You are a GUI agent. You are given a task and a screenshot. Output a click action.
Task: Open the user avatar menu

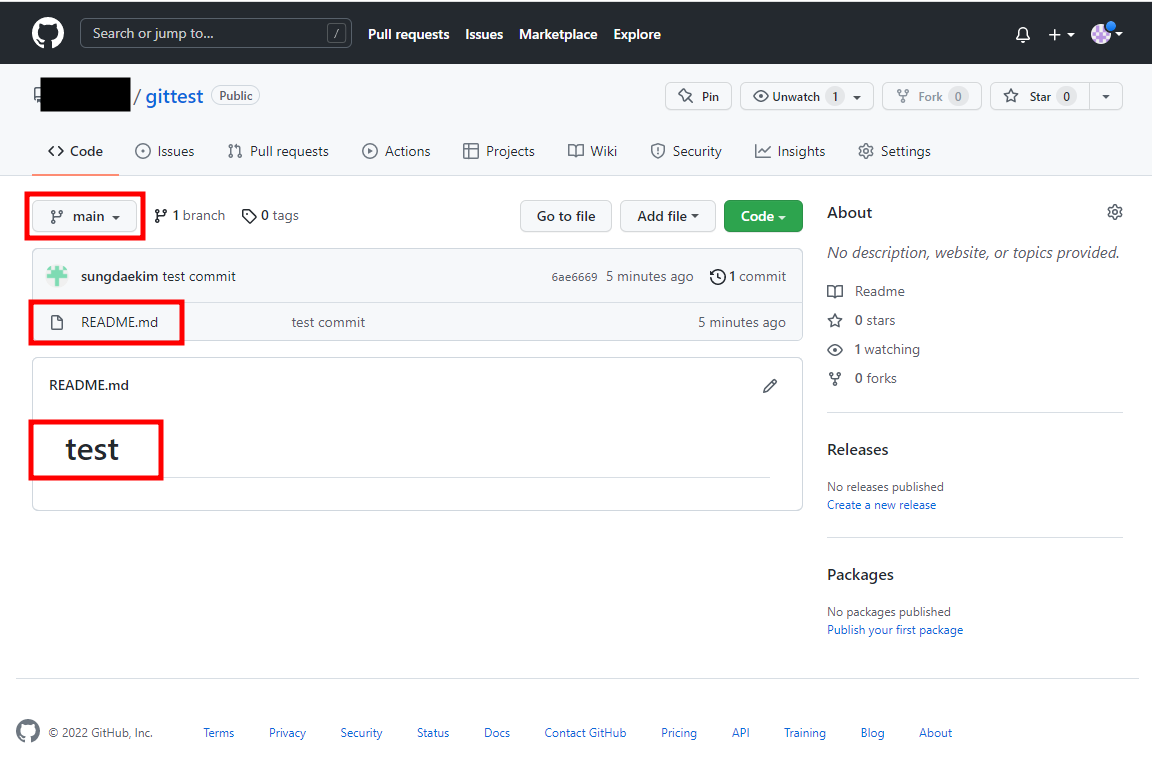tap(1106, 33)
